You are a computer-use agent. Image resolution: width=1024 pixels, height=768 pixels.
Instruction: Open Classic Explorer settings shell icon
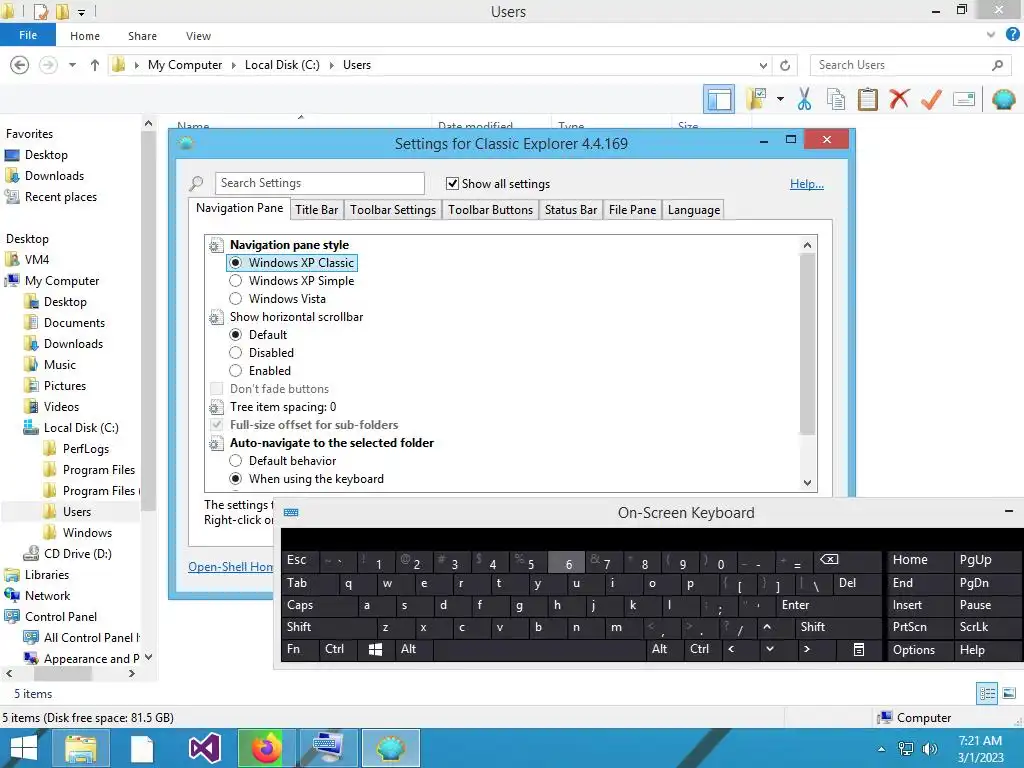pyautogui.click(x=1004, y=99)
